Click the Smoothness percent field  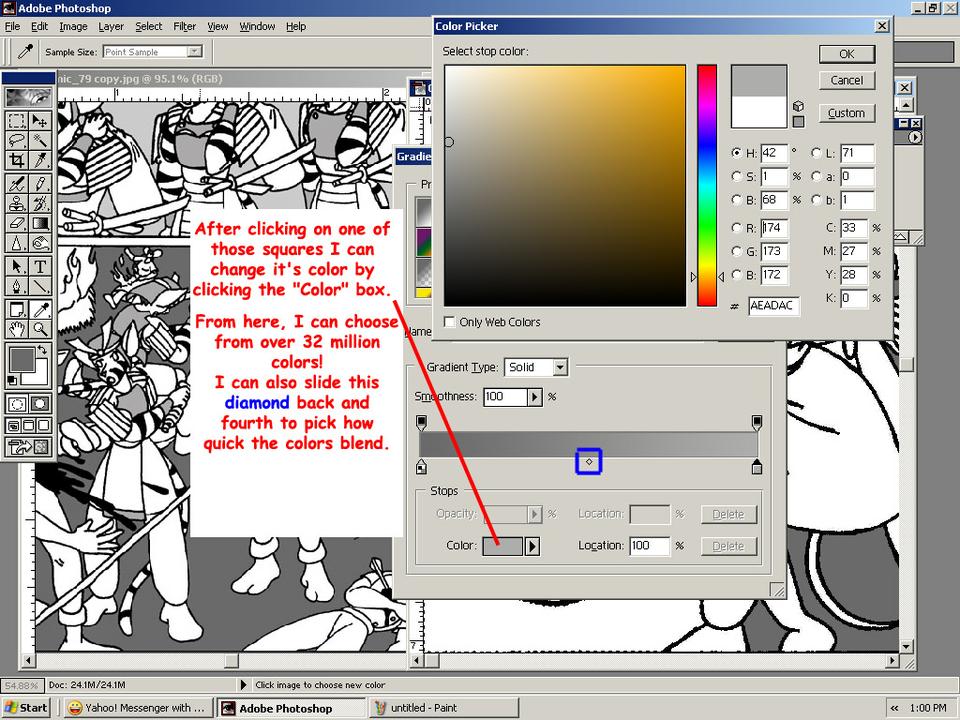coord(505,397)
